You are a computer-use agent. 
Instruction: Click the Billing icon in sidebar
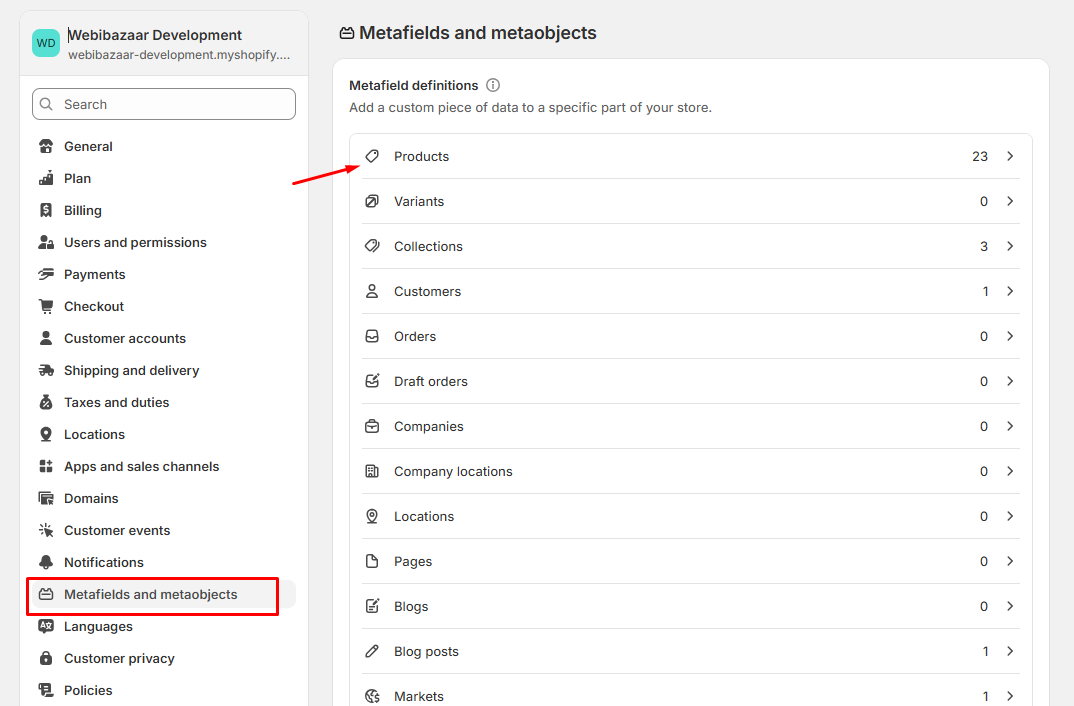(46, 210)
